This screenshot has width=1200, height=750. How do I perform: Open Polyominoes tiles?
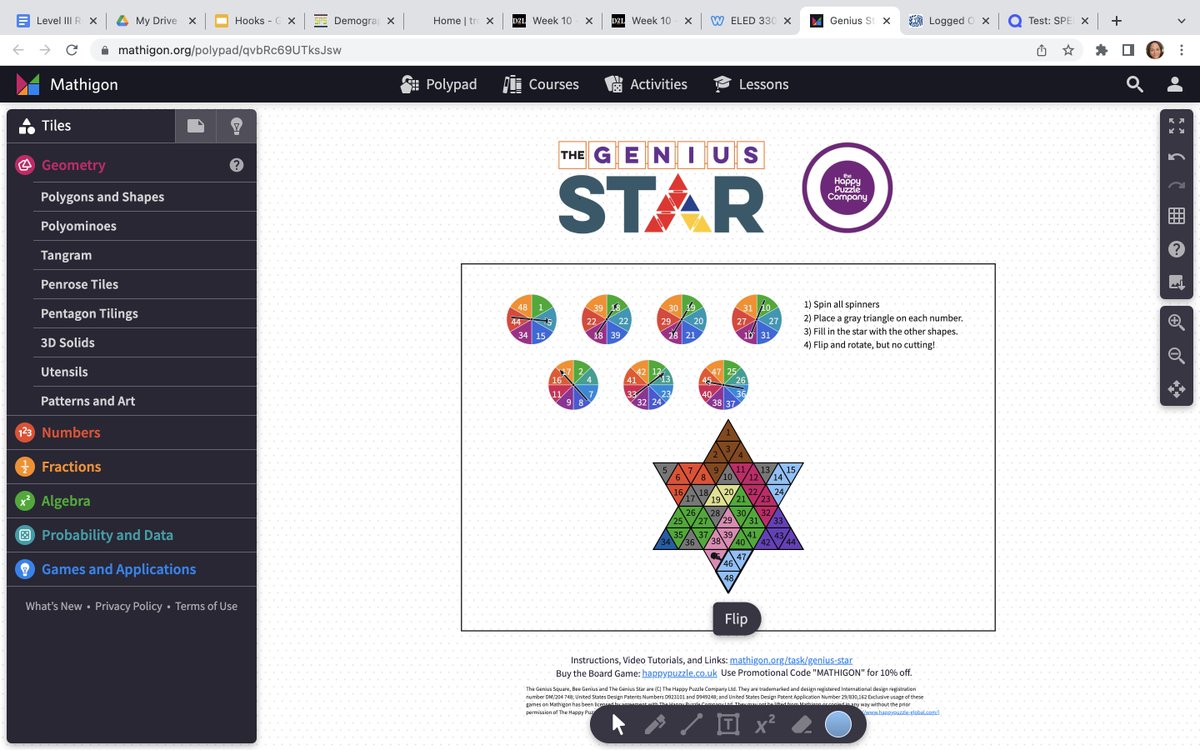tap(145, 226)
